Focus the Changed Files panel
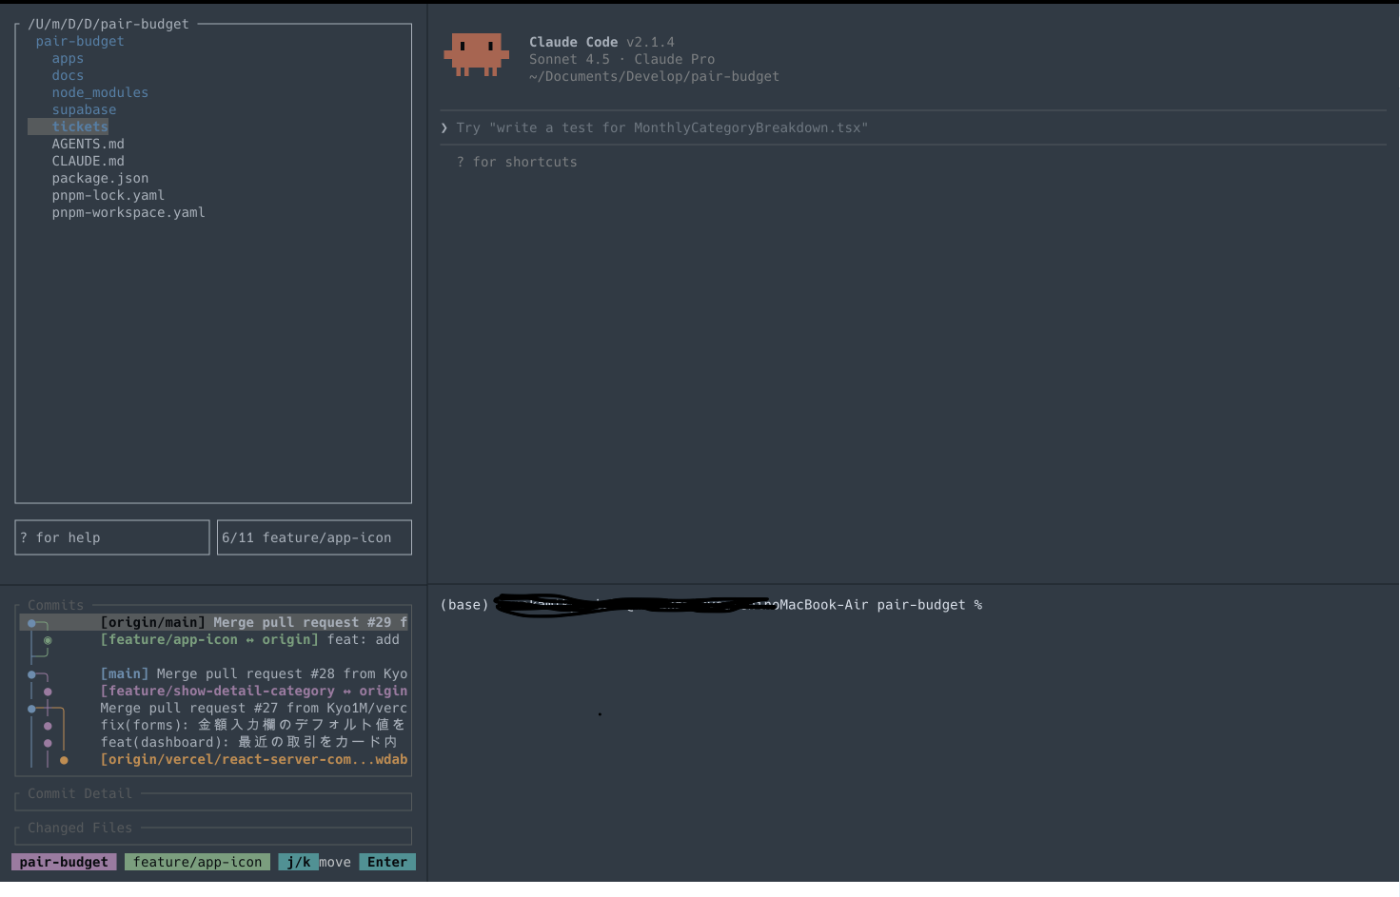 (x=213, y=835)
